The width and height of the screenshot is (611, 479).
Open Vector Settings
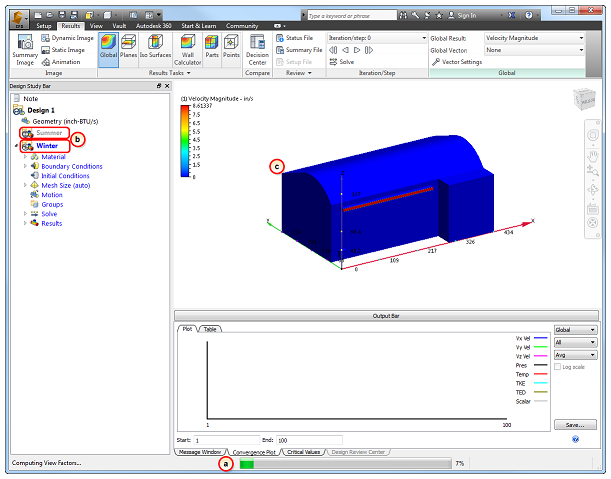click(457, 62)
